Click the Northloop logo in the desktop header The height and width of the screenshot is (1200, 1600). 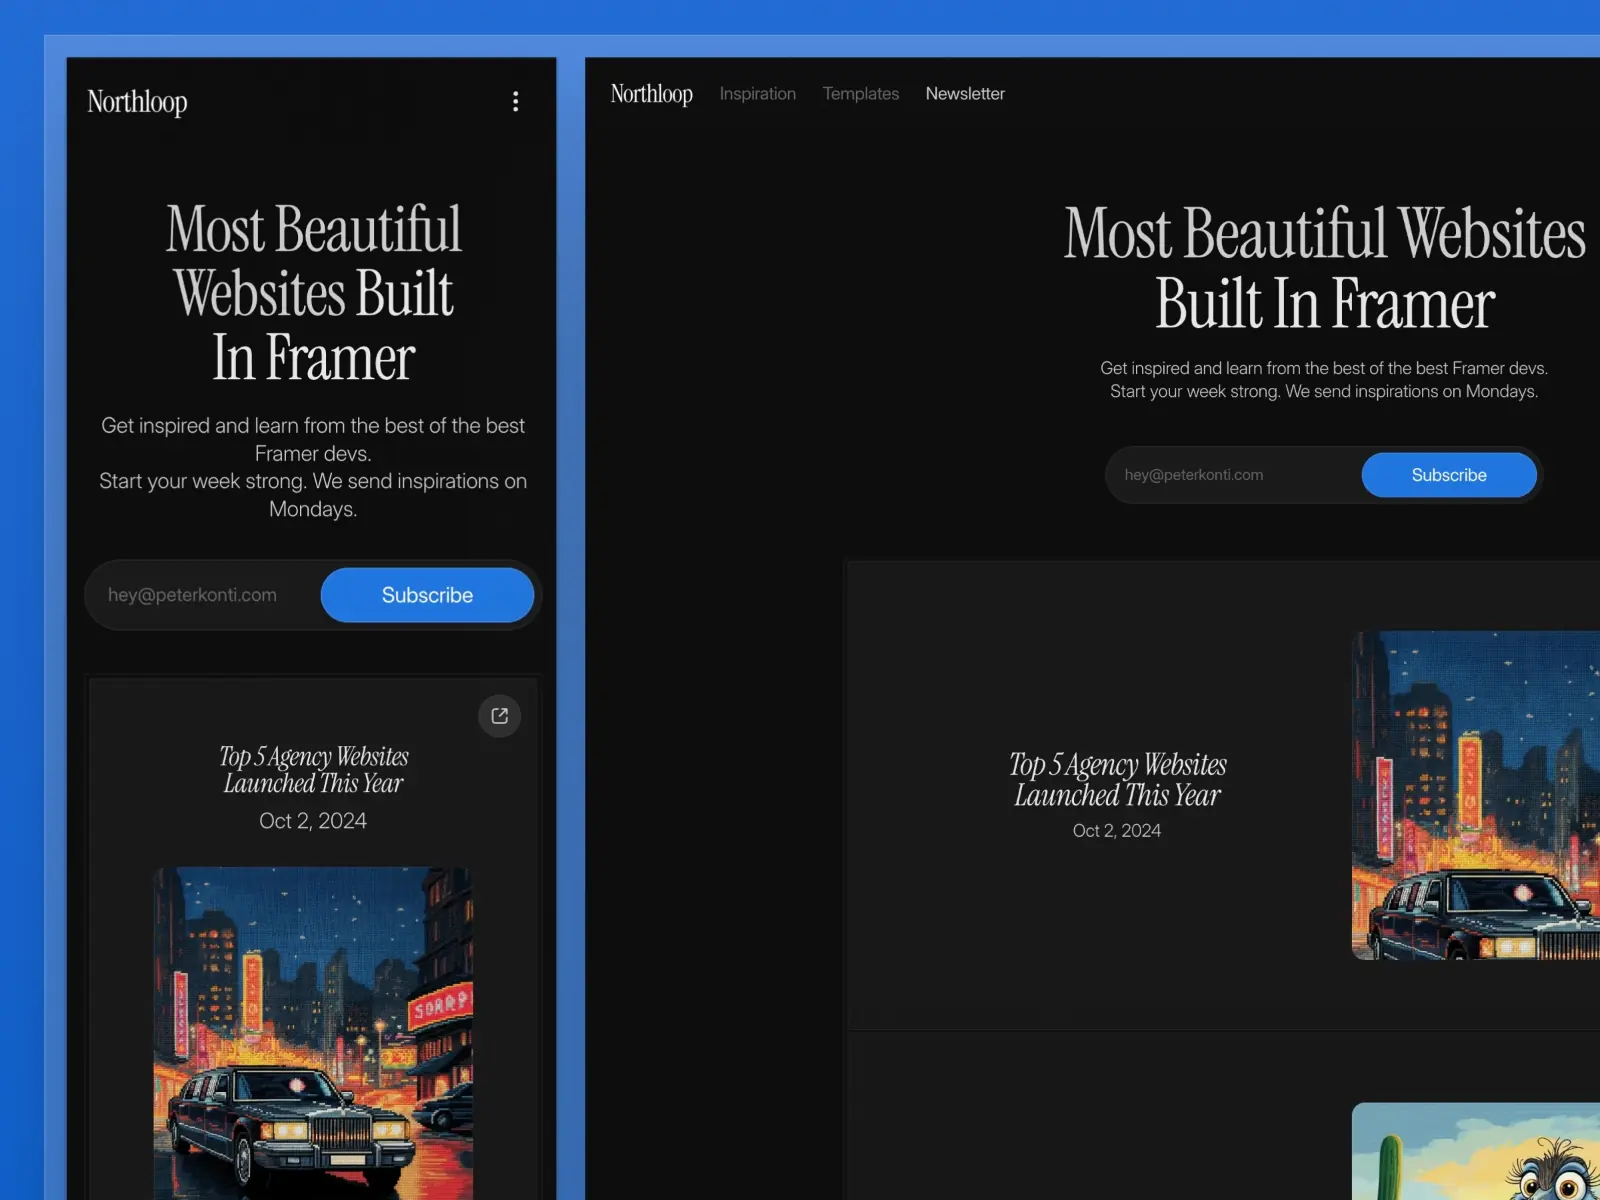pos(651,93)
